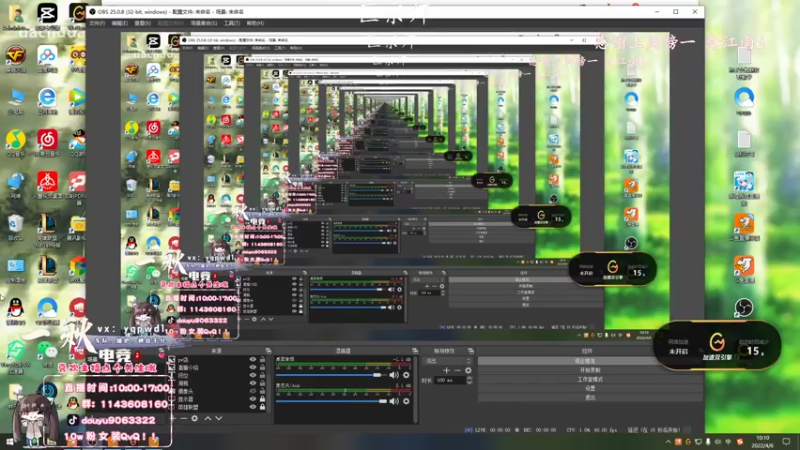Mute 桌面音频 speaker icon in main OBS mixer
This screenshot has width=800, height=450.
(x=393, y=375)
